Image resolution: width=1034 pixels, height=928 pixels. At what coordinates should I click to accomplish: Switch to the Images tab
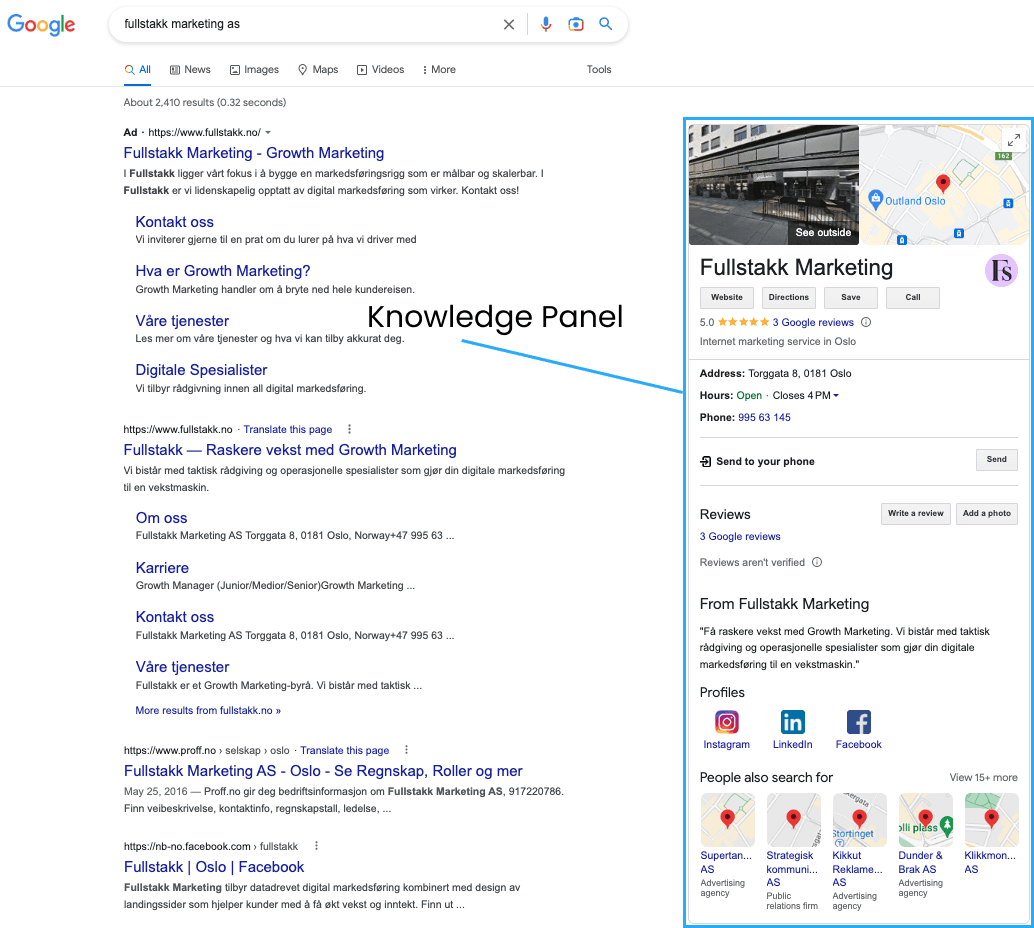(x=254, y=69)
